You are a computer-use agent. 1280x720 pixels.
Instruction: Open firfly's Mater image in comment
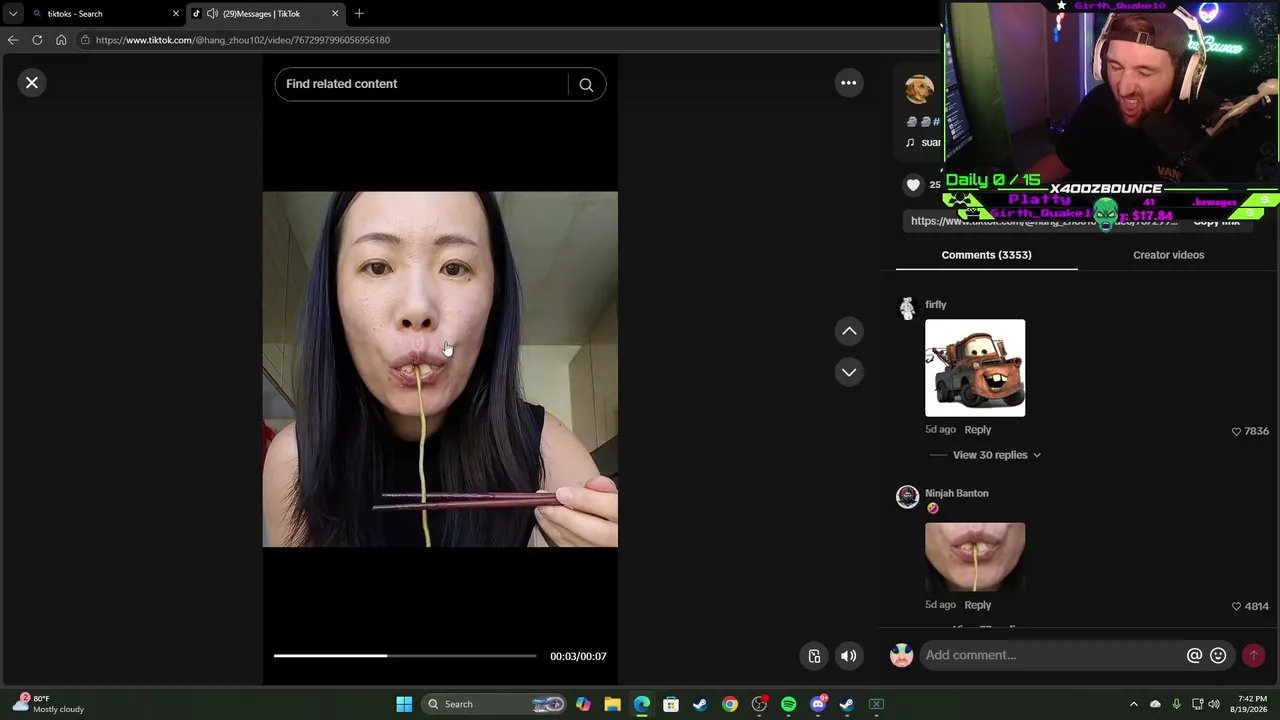(975, 368)
